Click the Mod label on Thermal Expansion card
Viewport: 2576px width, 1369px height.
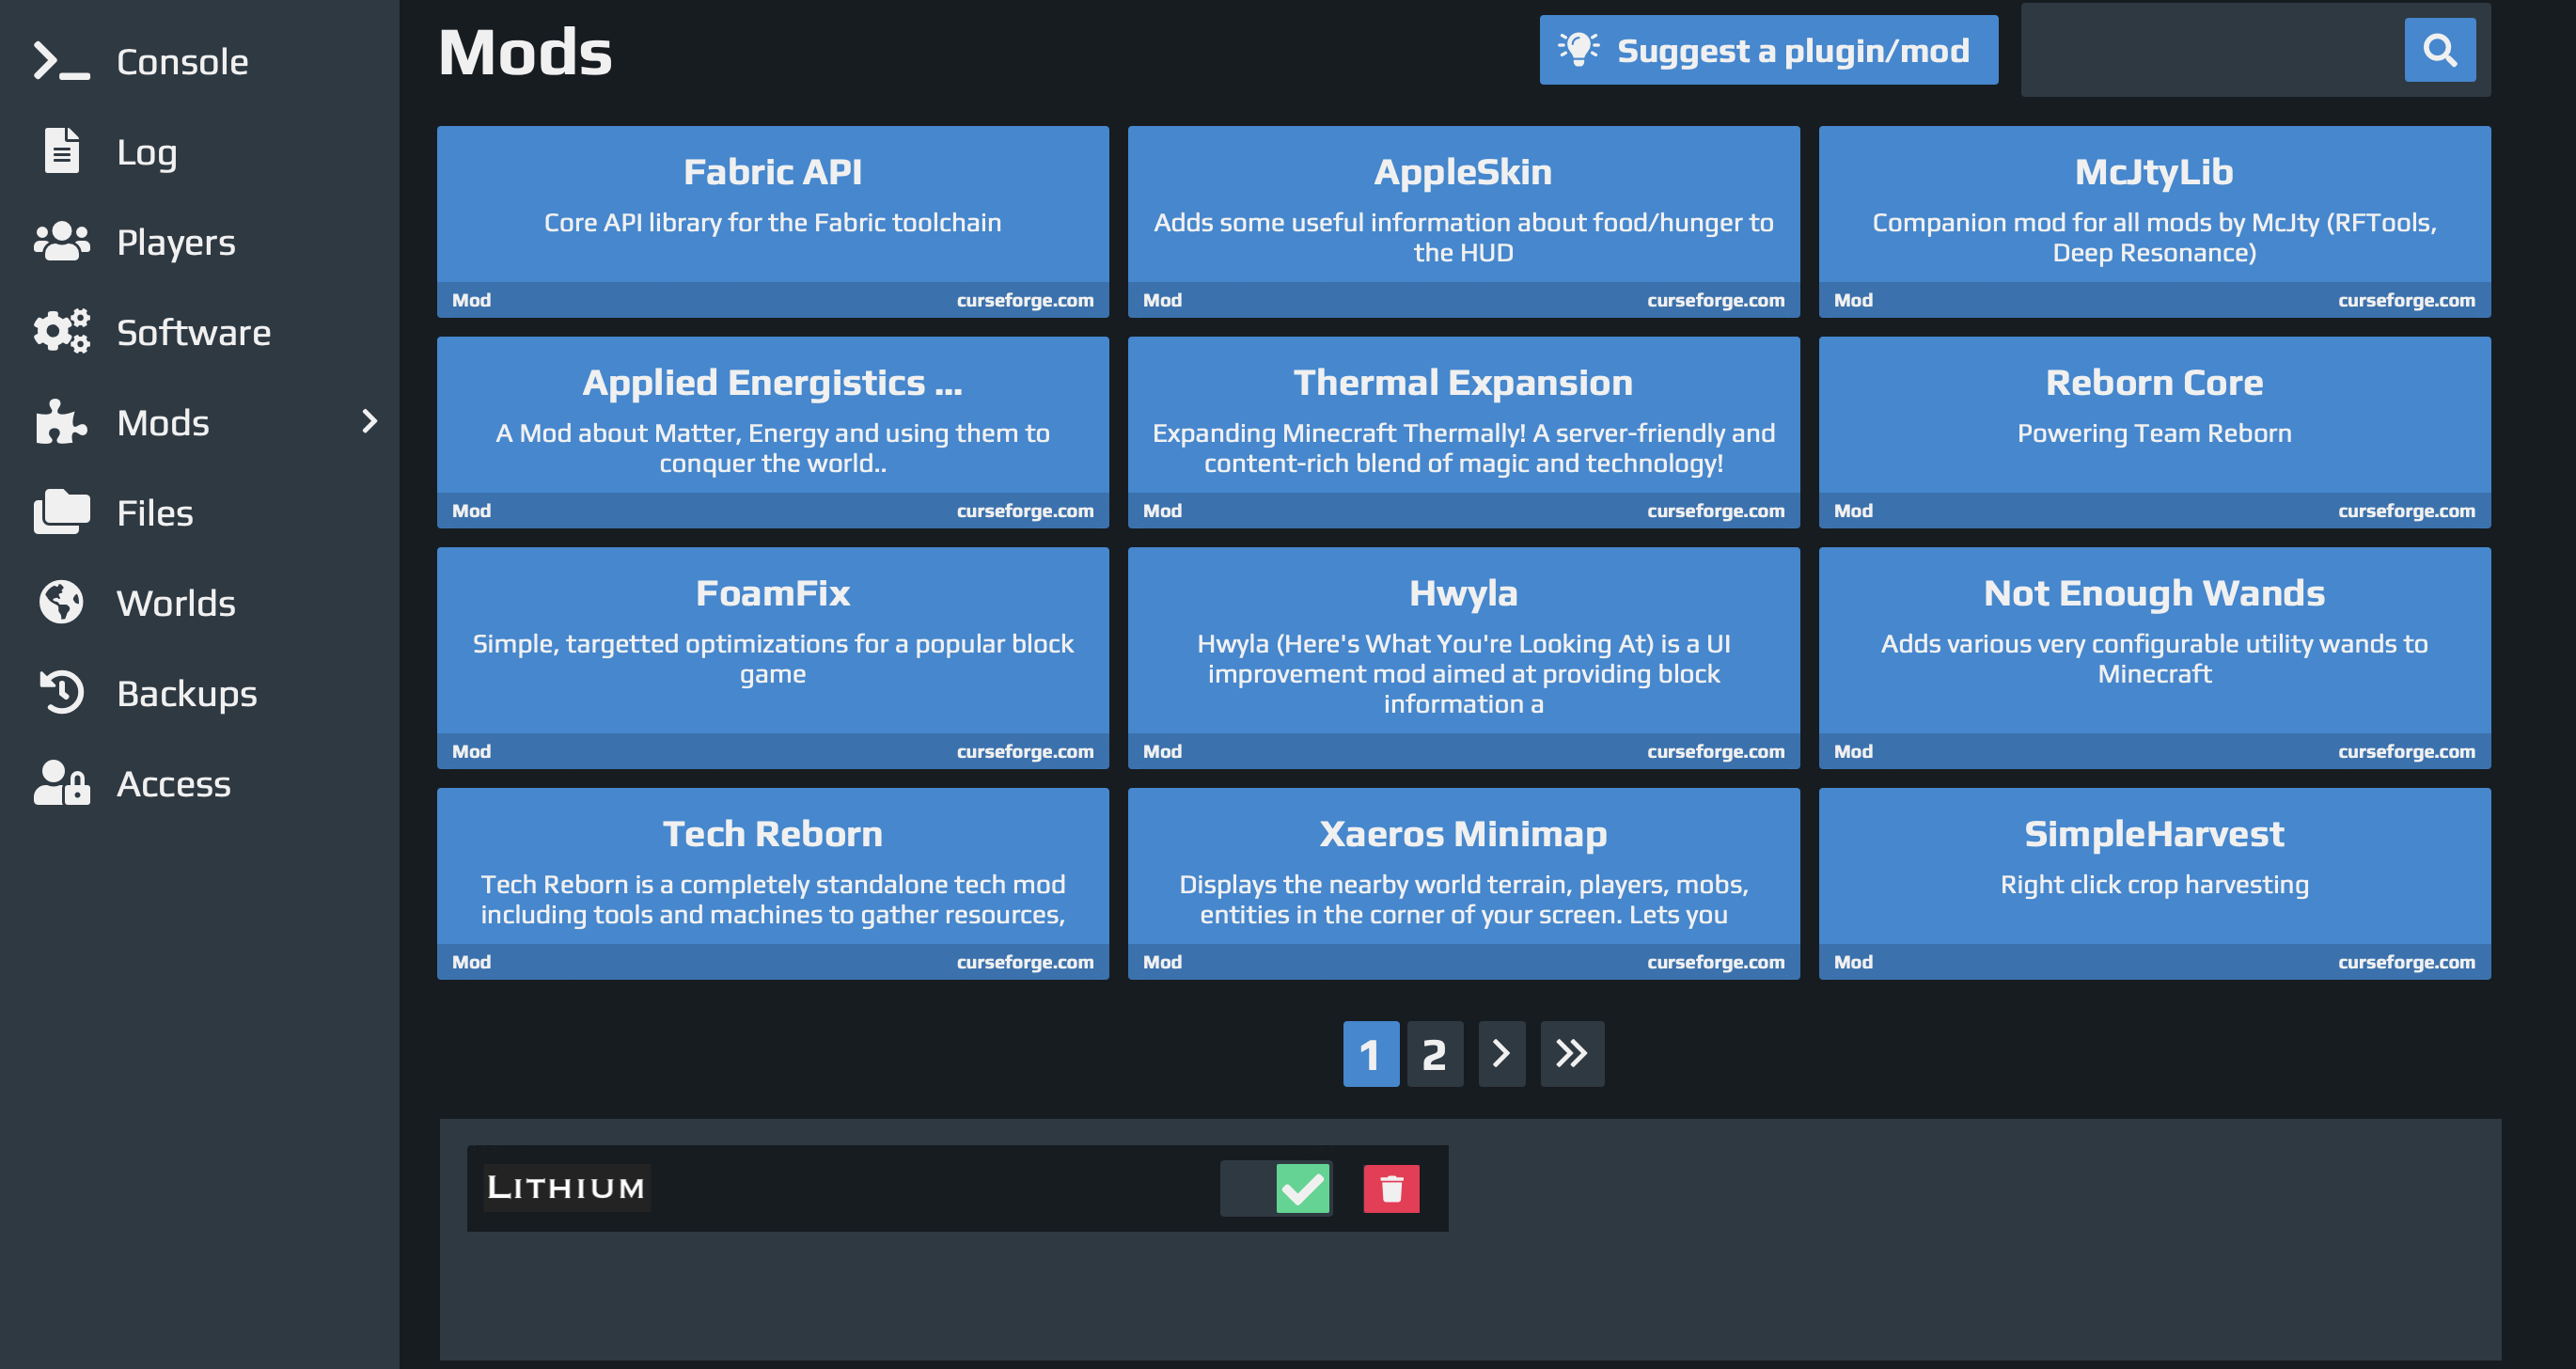point(1162,511)
